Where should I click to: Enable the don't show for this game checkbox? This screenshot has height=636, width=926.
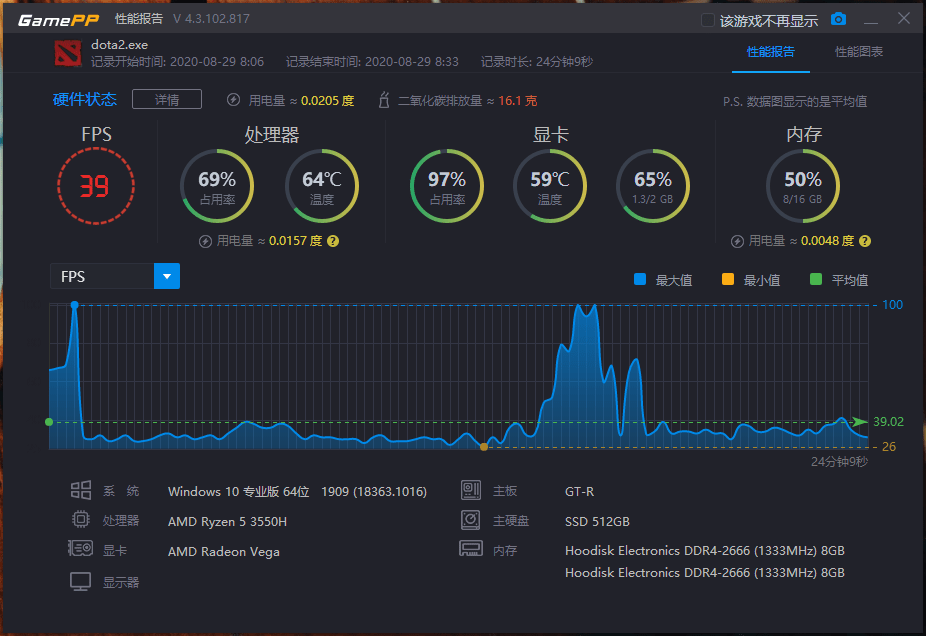pos(707,21)
